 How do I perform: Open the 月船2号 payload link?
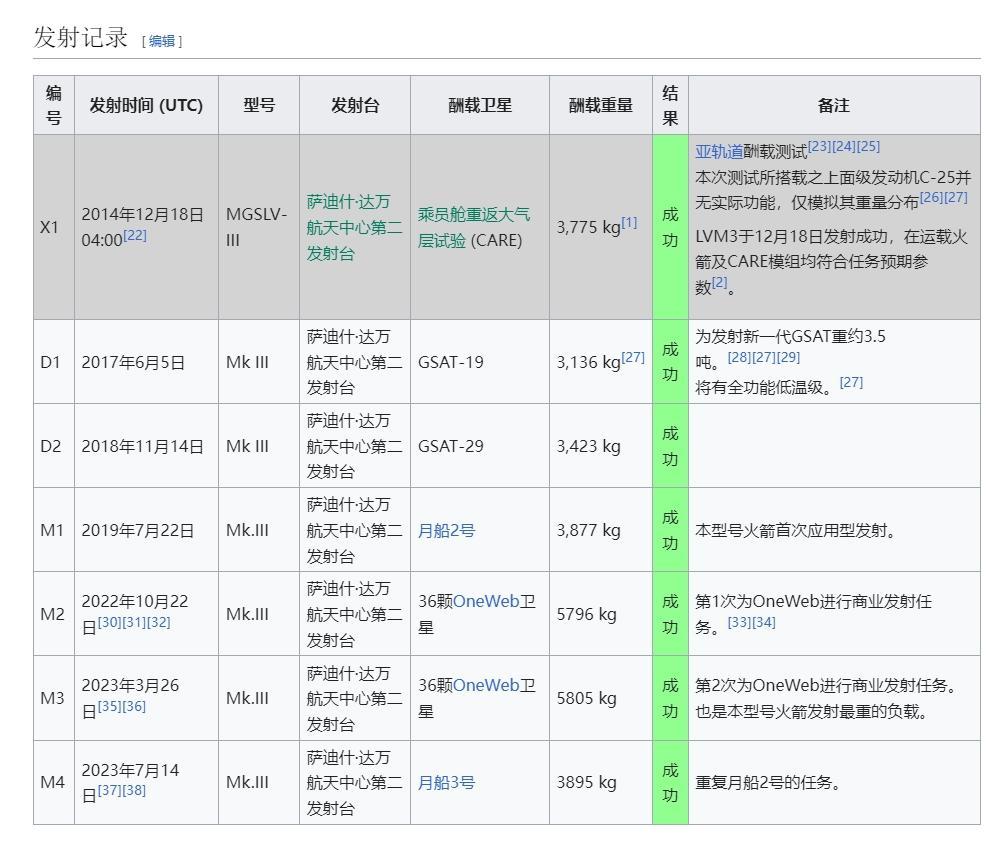tap(446, 530)
